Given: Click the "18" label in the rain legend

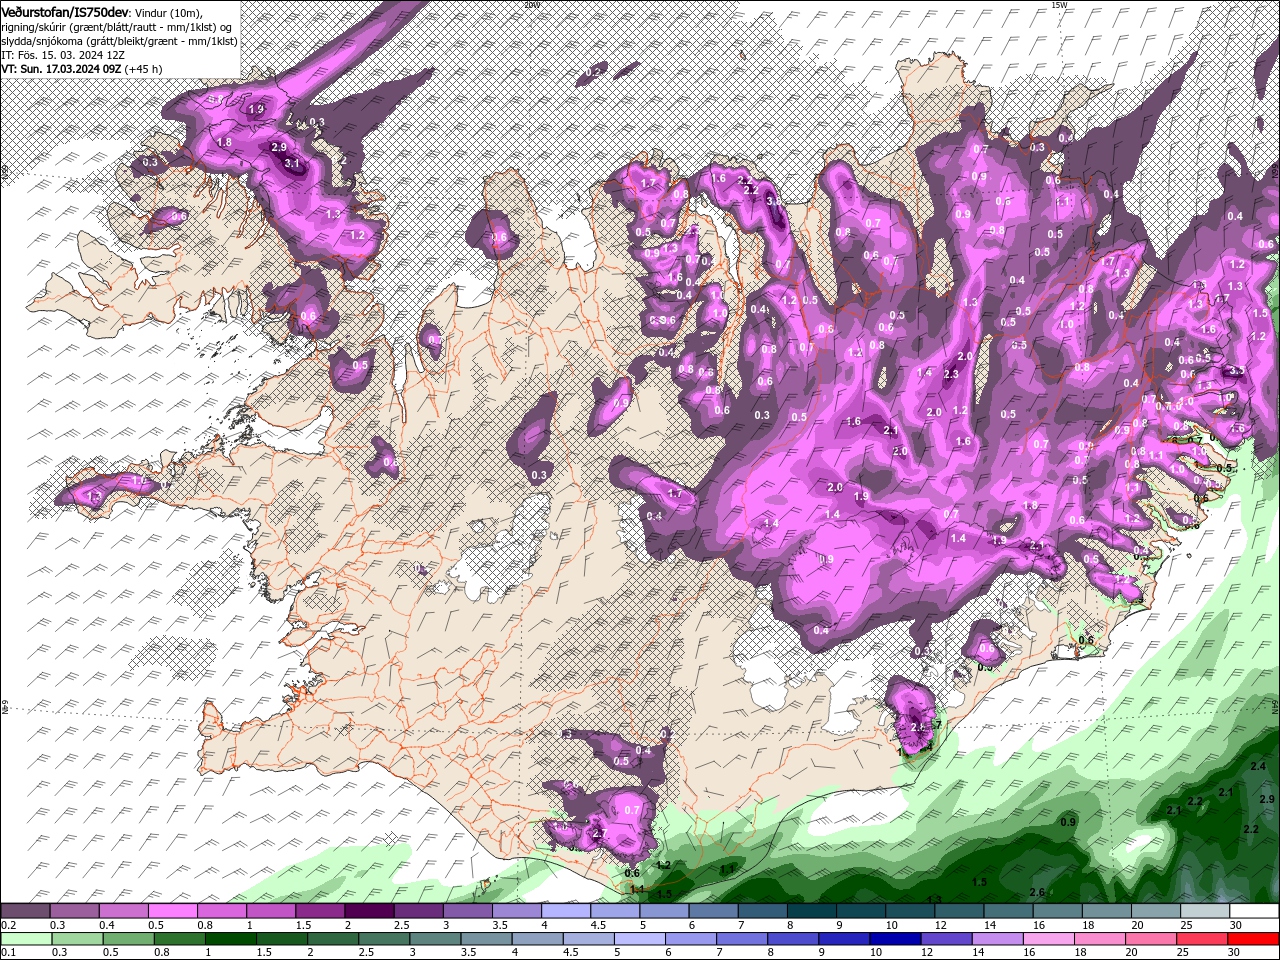Looking at the screenshot, I should click(1081, 952).
